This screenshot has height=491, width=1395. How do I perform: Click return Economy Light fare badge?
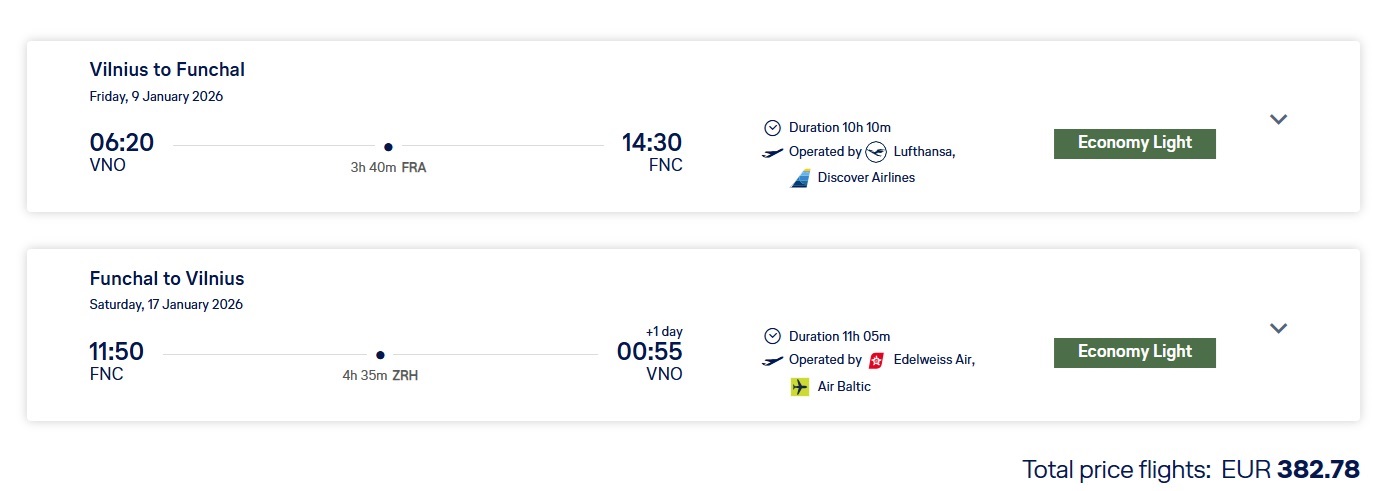coord(1134,352)
